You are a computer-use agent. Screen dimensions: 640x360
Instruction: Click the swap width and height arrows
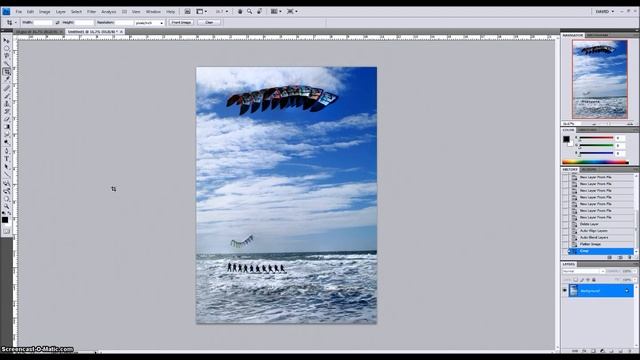[57, 22]
